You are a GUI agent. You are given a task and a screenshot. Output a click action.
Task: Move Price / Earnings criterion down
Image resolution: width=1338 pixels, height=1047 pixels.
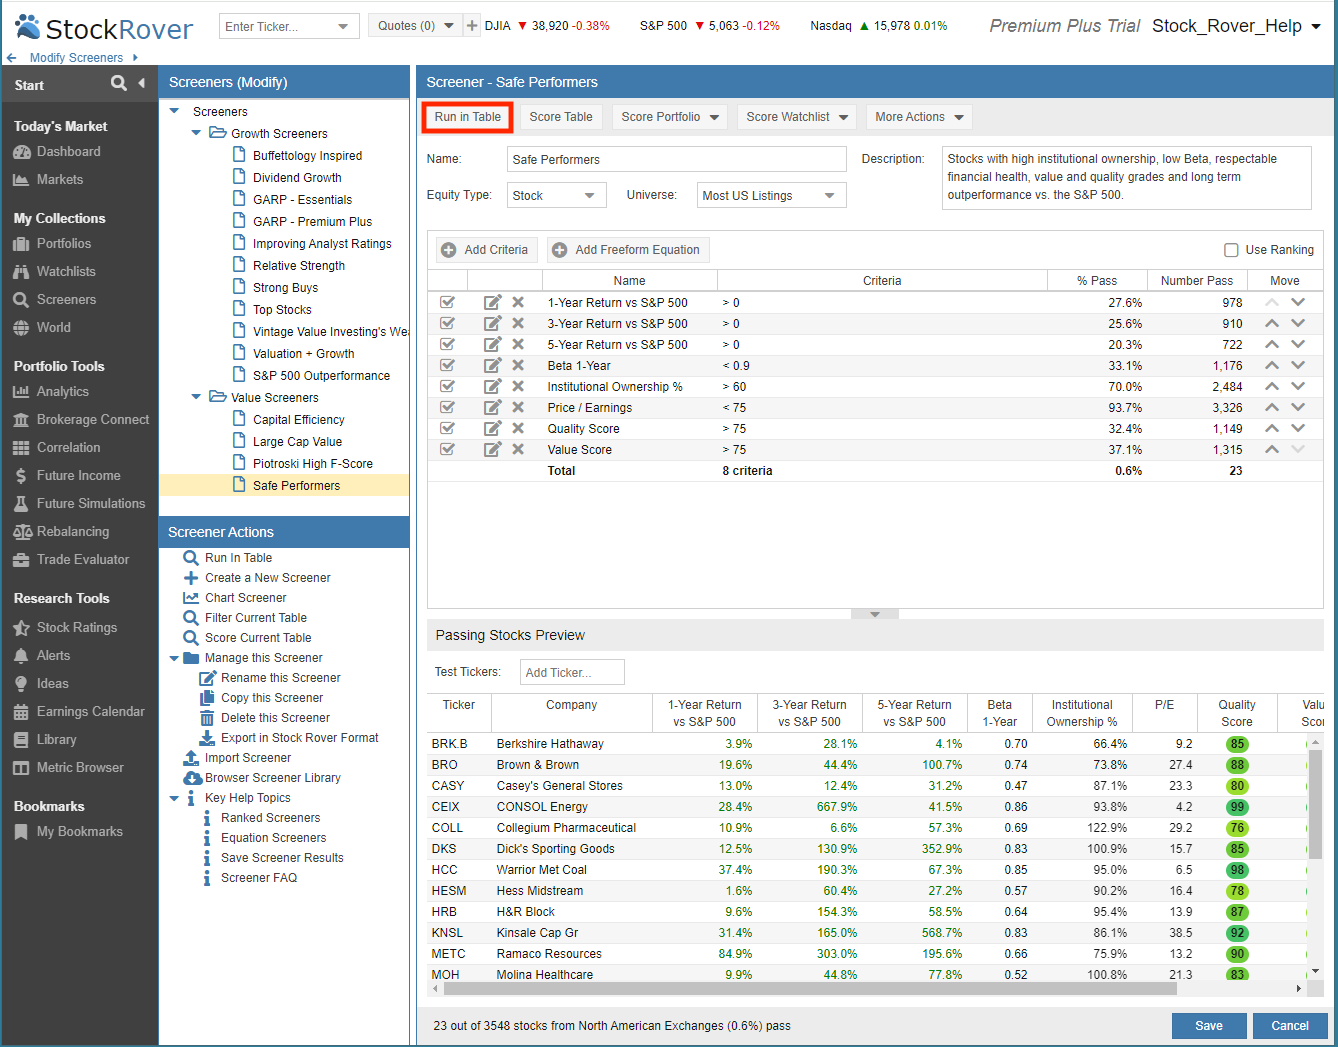click(1297, 407)
